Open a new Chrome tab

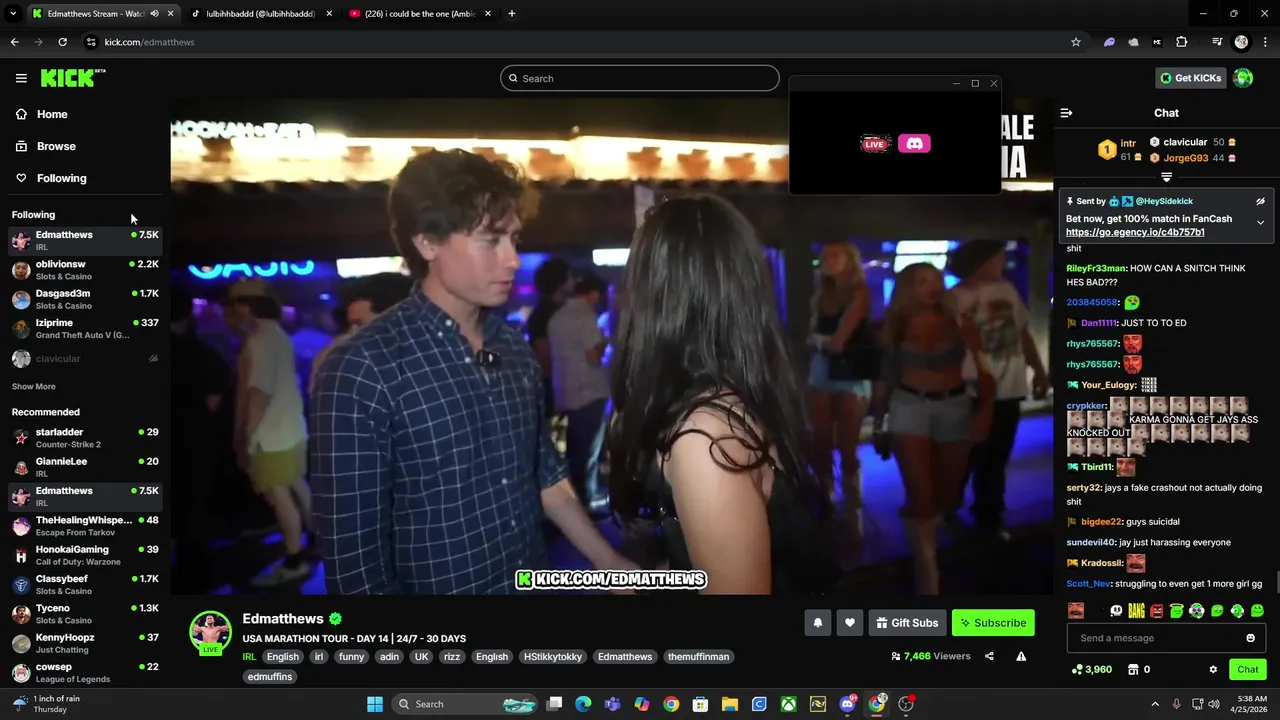pyautogui.click(x=511, y=14)
